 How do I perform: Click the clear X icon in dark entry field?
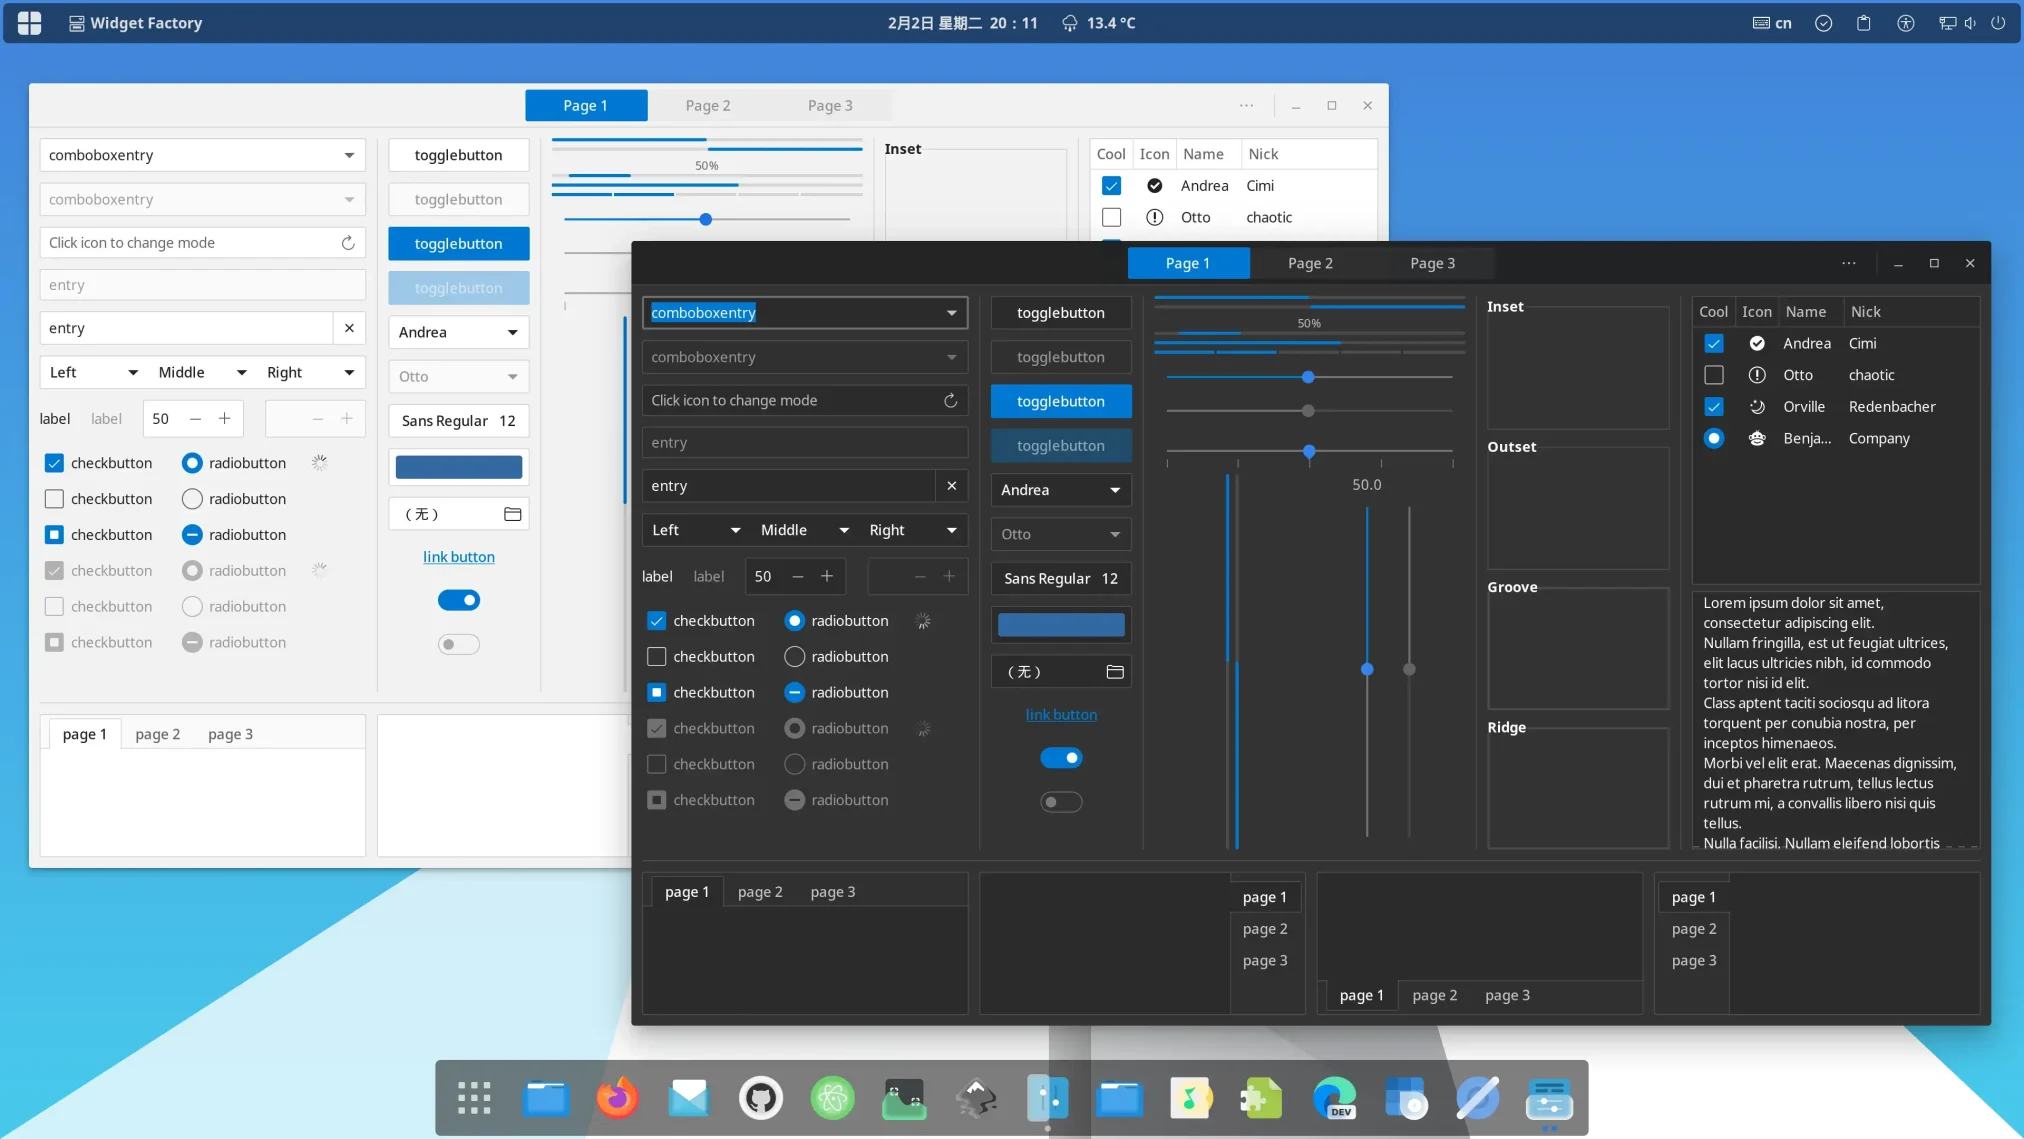coord(951,486)
